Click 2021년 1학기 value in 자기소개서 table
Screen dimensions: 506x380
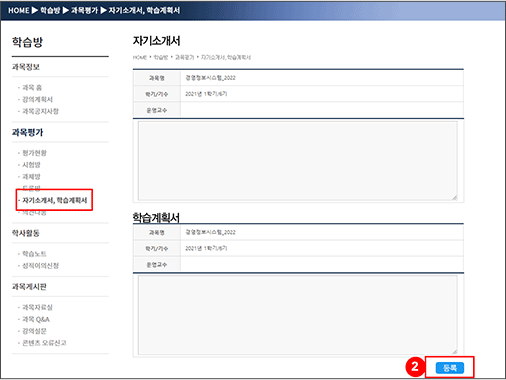coord(206,94)
